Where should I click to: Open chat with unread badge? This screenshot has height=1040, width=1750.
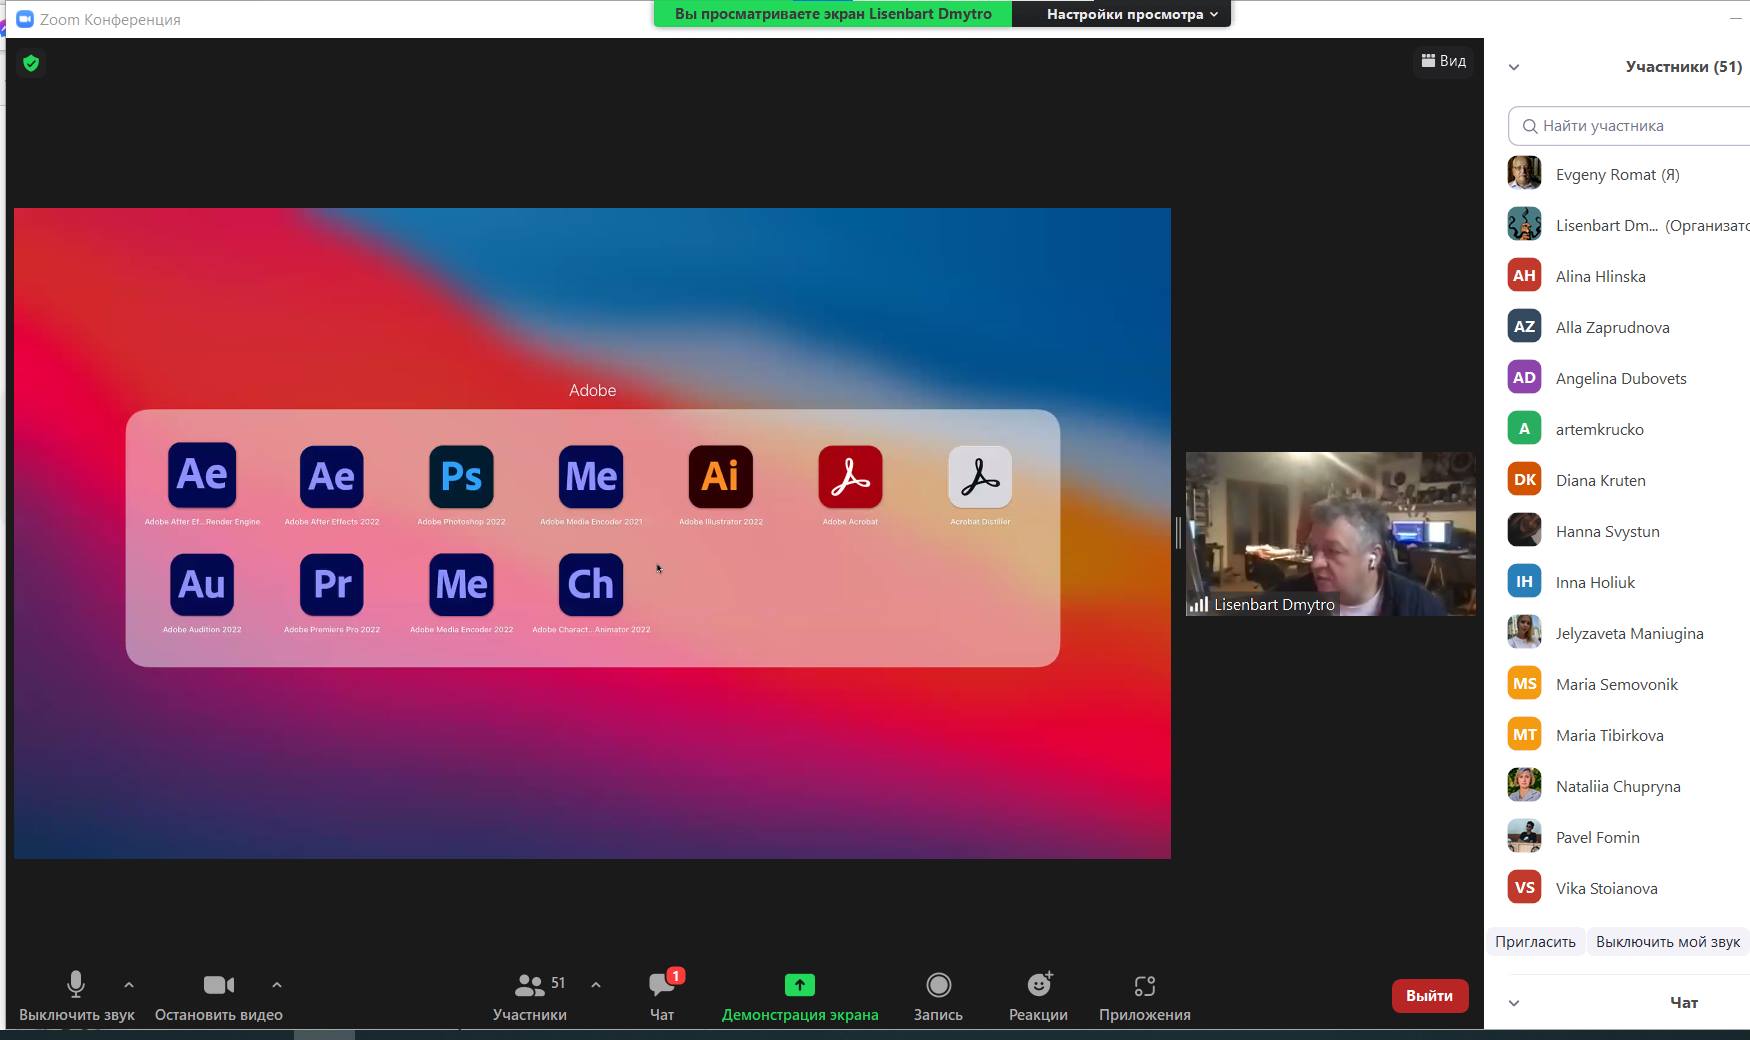click(662, 986)
